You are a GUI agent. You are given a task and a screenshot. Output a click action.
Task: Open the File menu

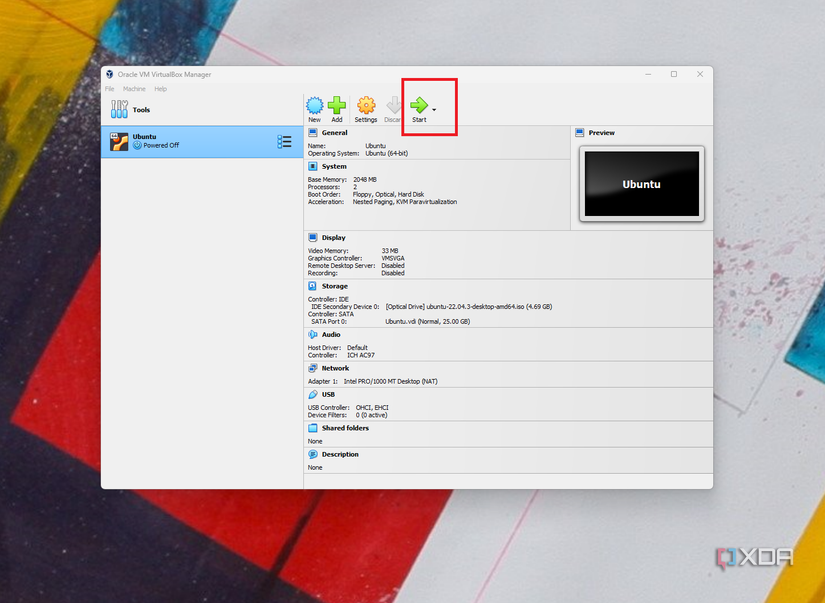[108, 89]
